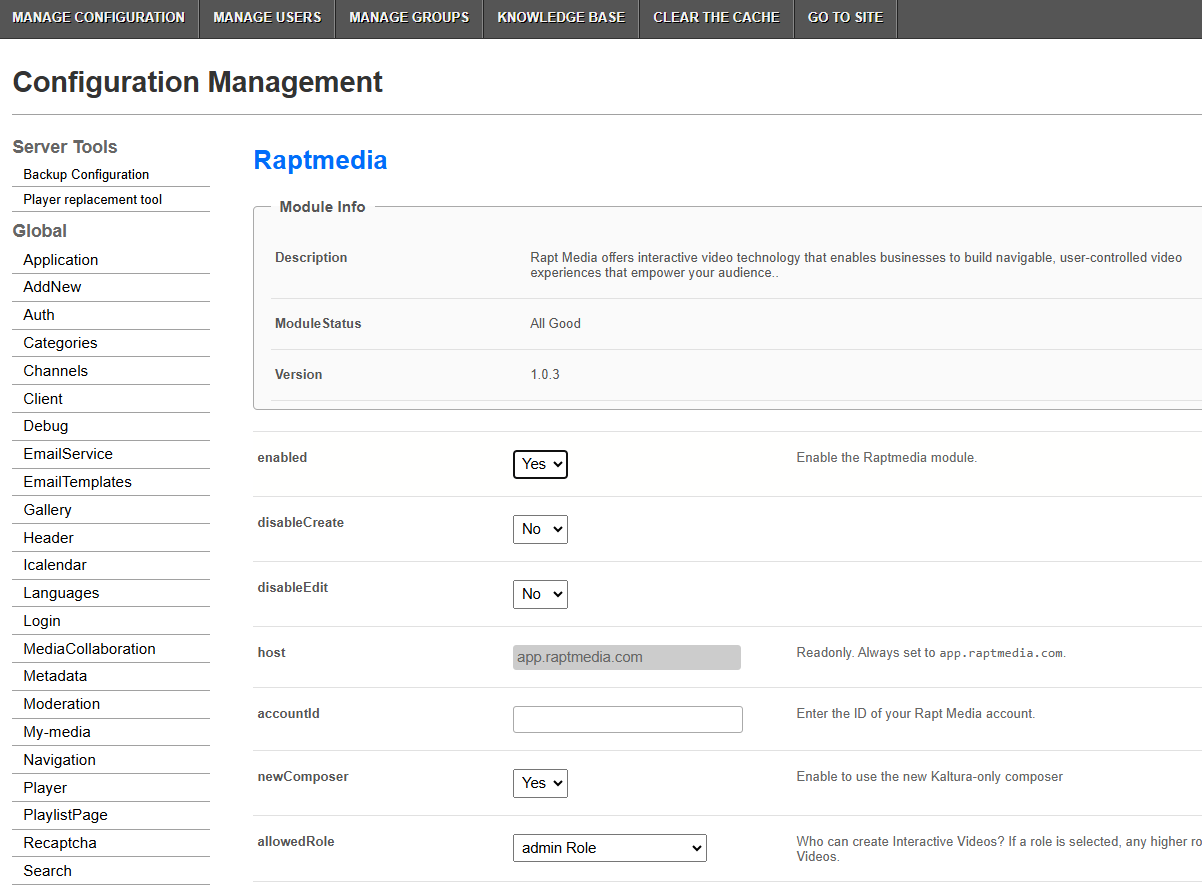Click 'Enable to use the new Kaltura-only composer' text
The width and height of the screenshot is (1202, 889).
coord(930,777)
